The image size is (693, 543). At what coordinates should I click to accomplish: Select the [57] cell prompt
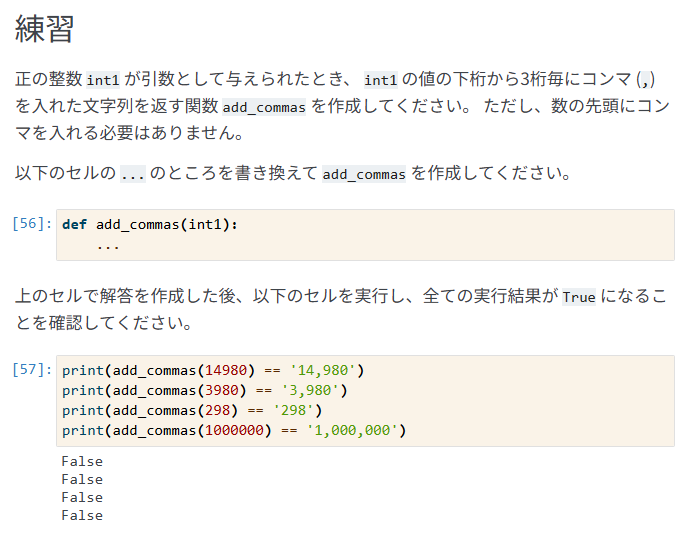pos(31,370)
